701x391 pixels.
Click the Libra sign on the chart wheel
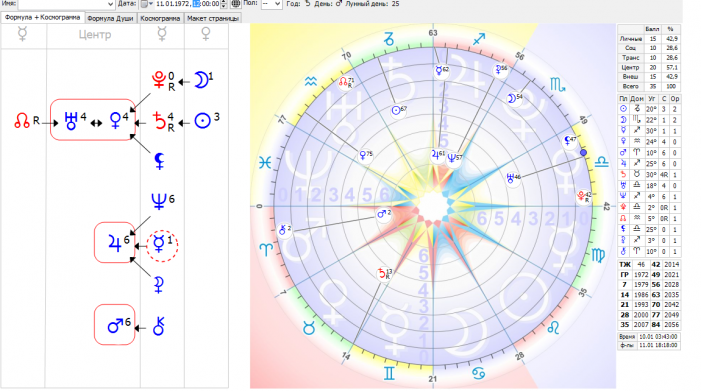(602, 162)
